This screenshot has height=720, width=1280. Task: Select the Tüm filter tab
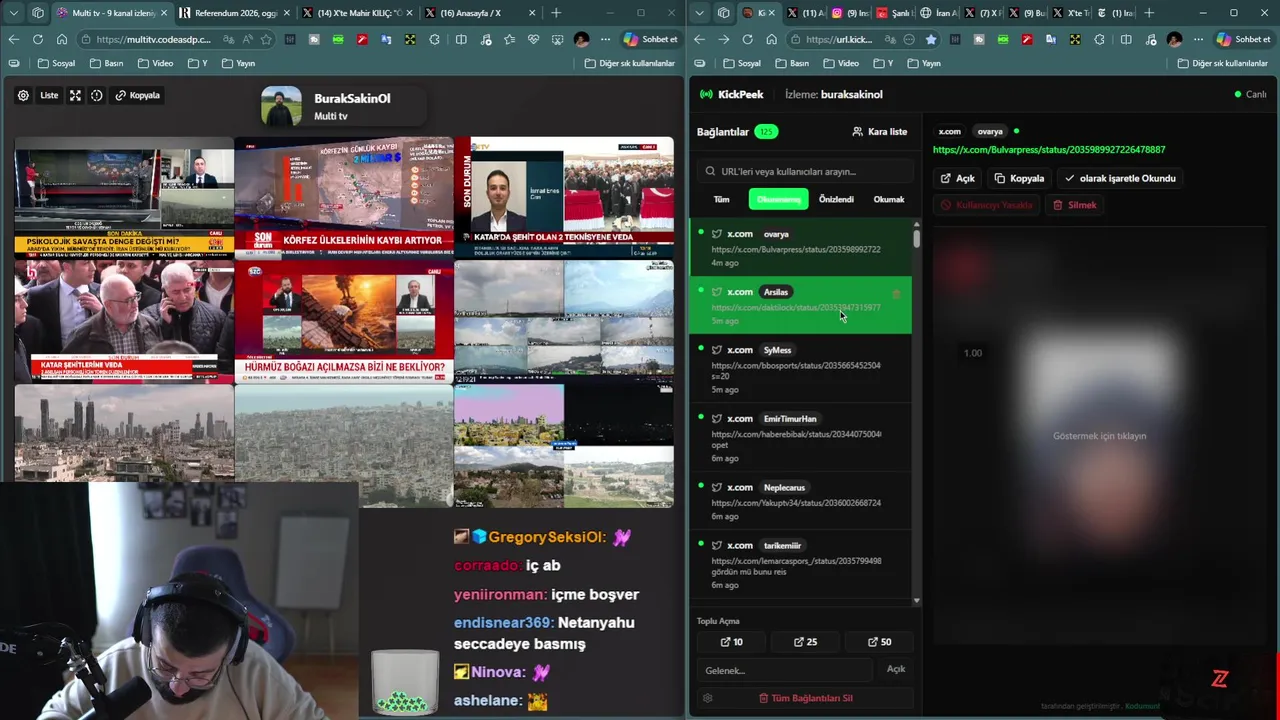pos(721,199)
